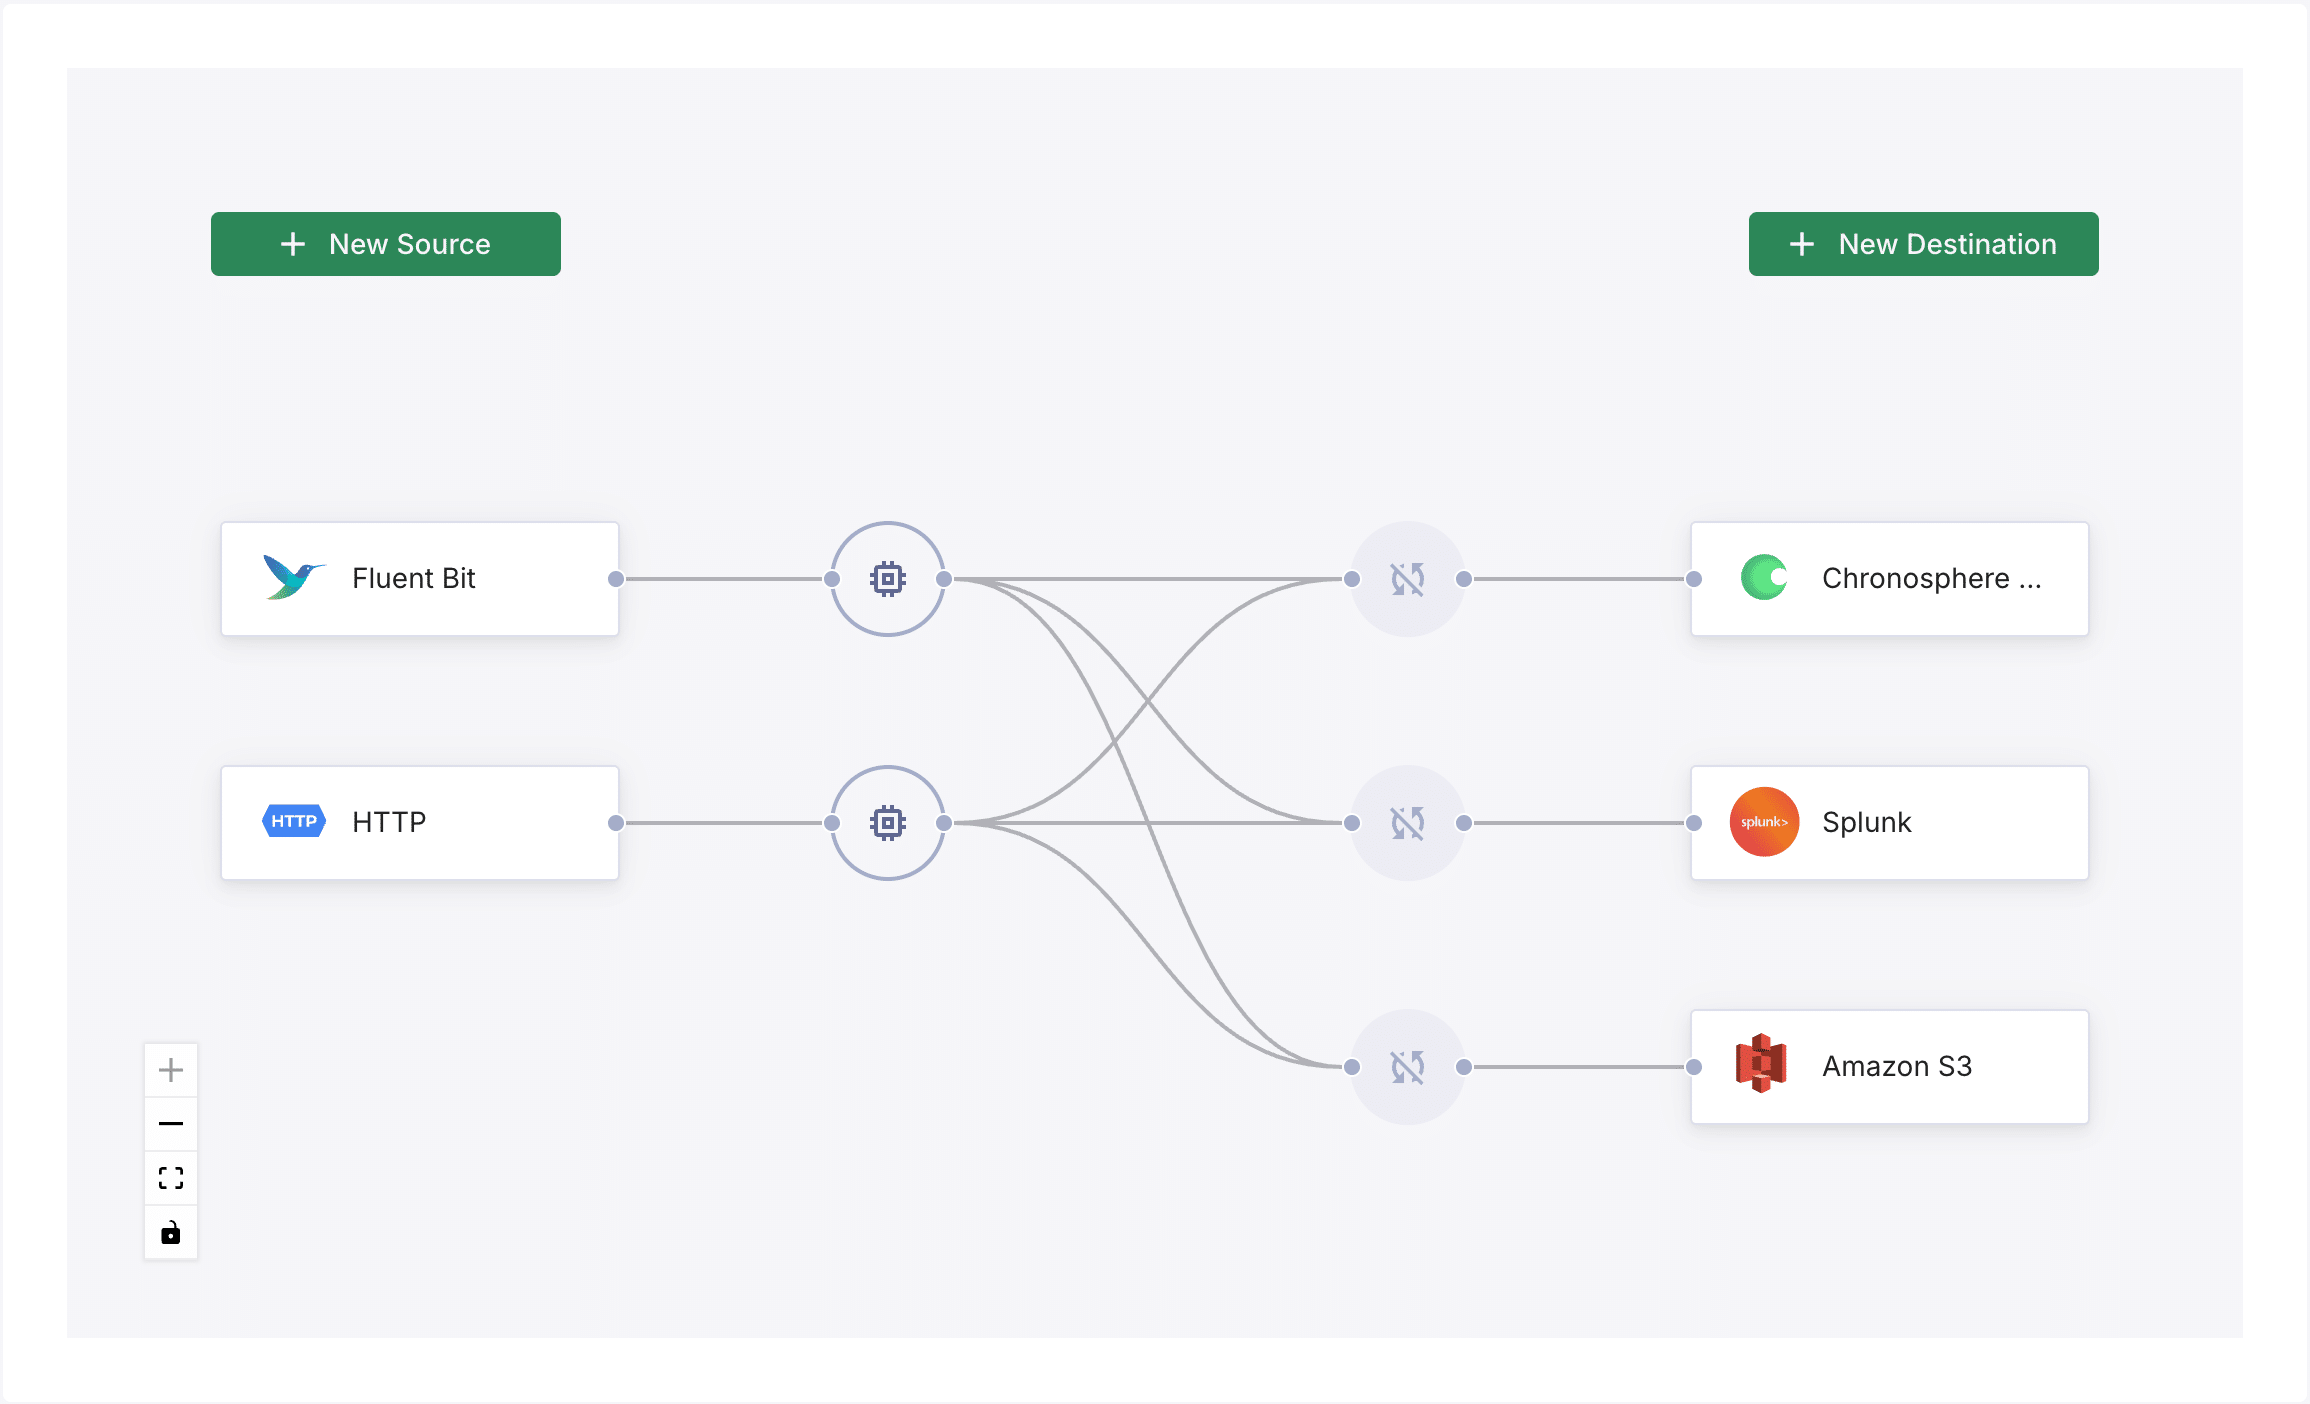
Task: Click the Amazon S3 logo icon
Action: coord(1762,1064)
